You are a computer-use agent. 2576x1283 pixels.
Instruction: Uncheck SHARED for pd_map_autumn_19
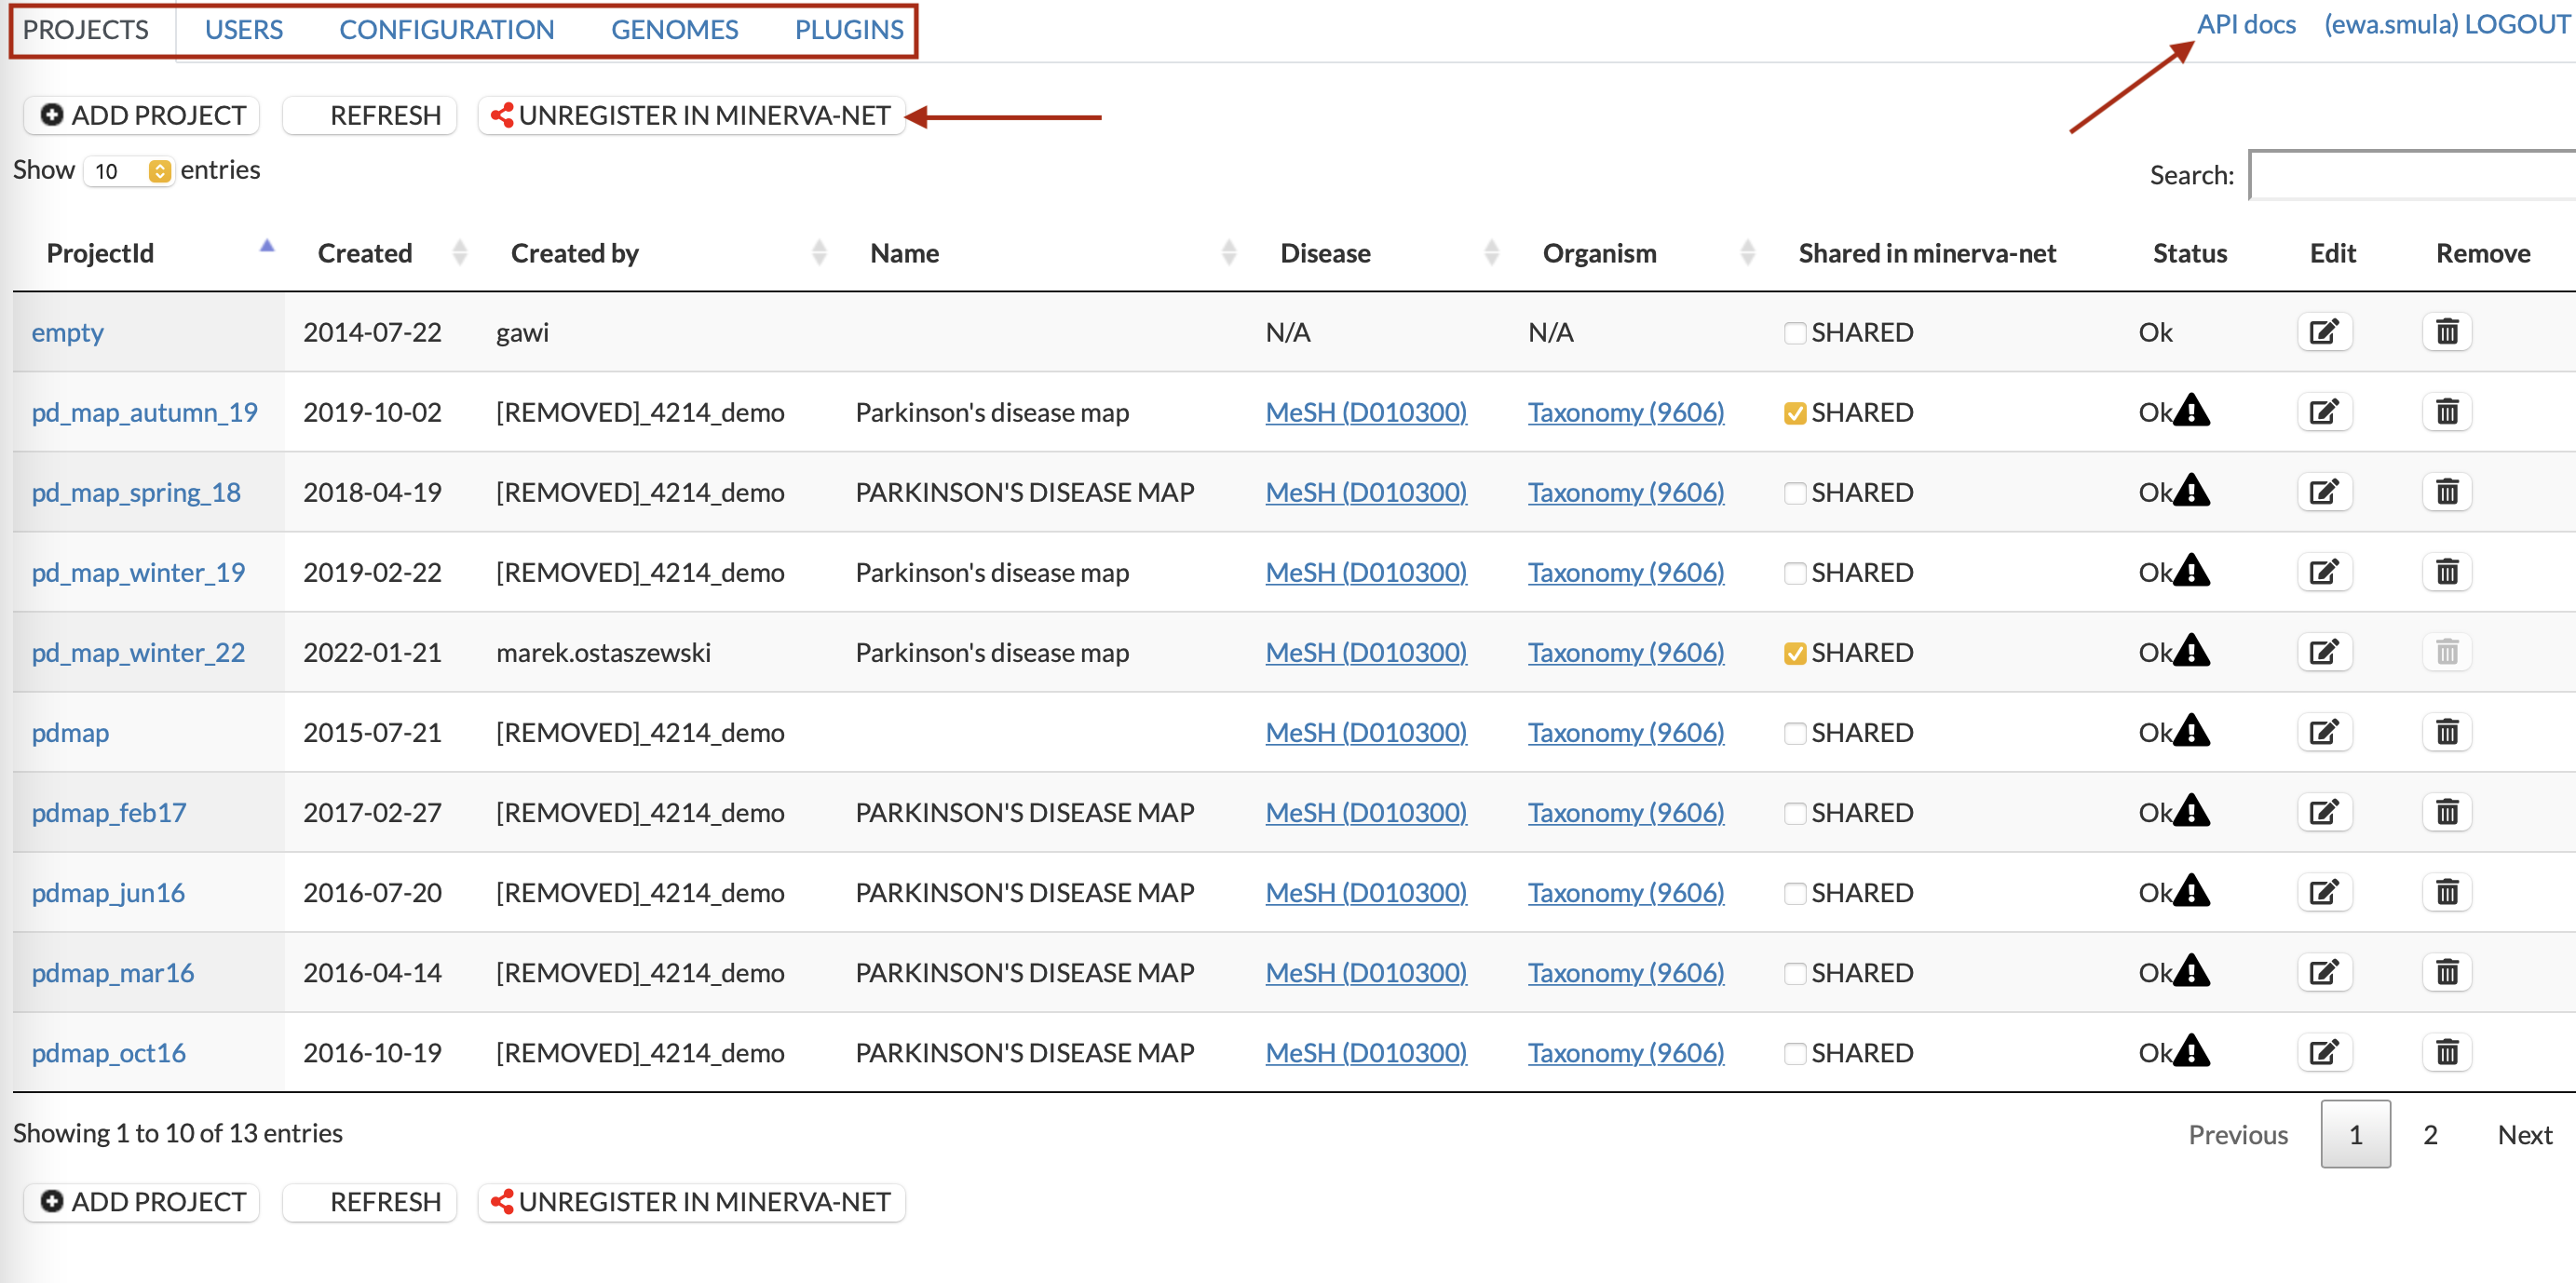pos(1794,413)
